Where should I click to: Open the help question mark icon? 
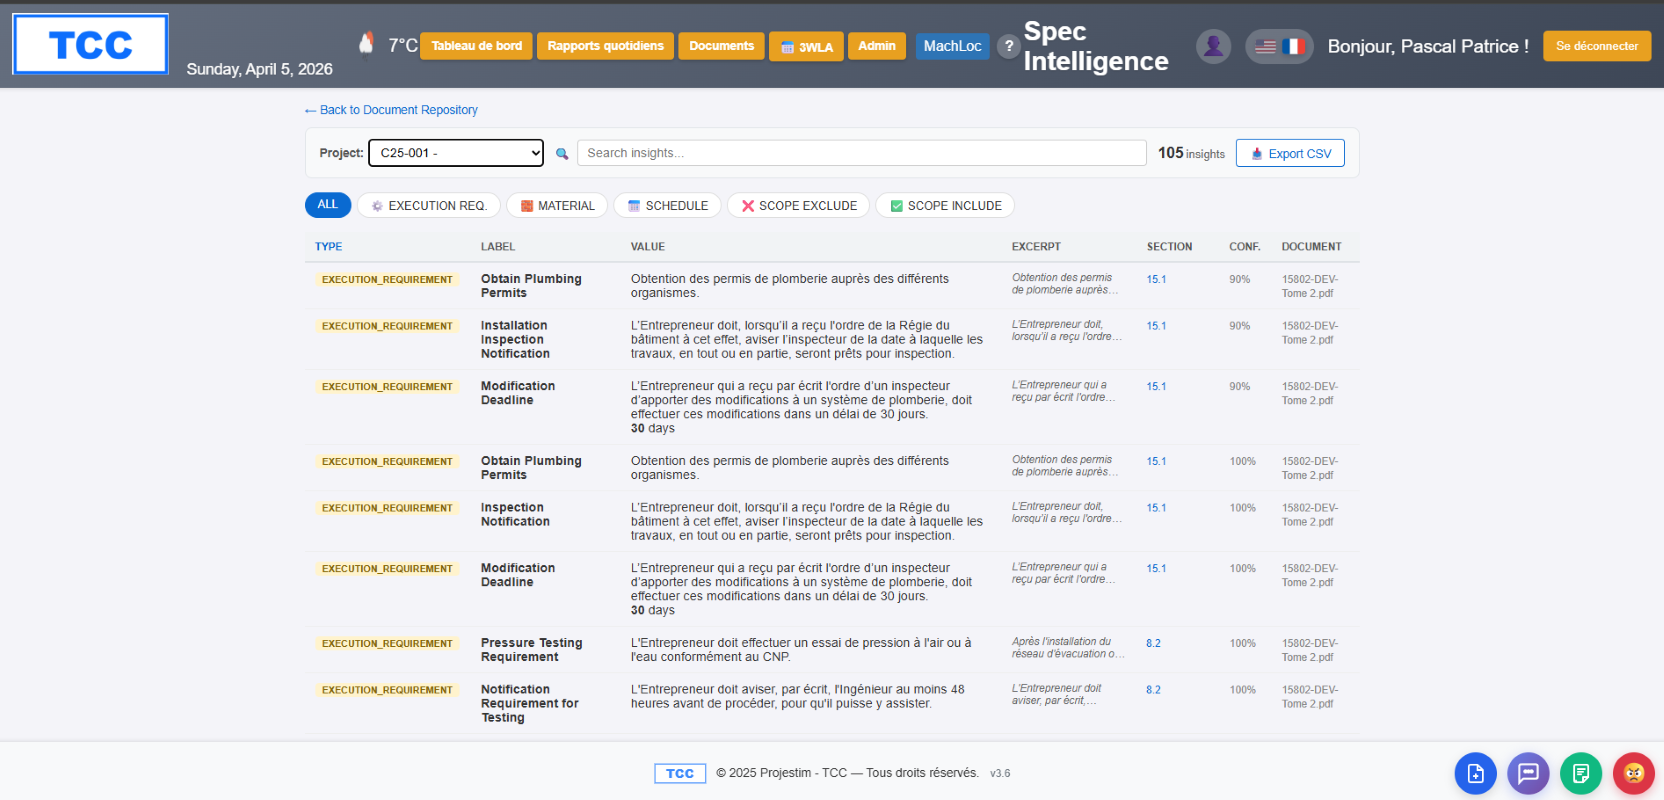tap(1009, 46)
